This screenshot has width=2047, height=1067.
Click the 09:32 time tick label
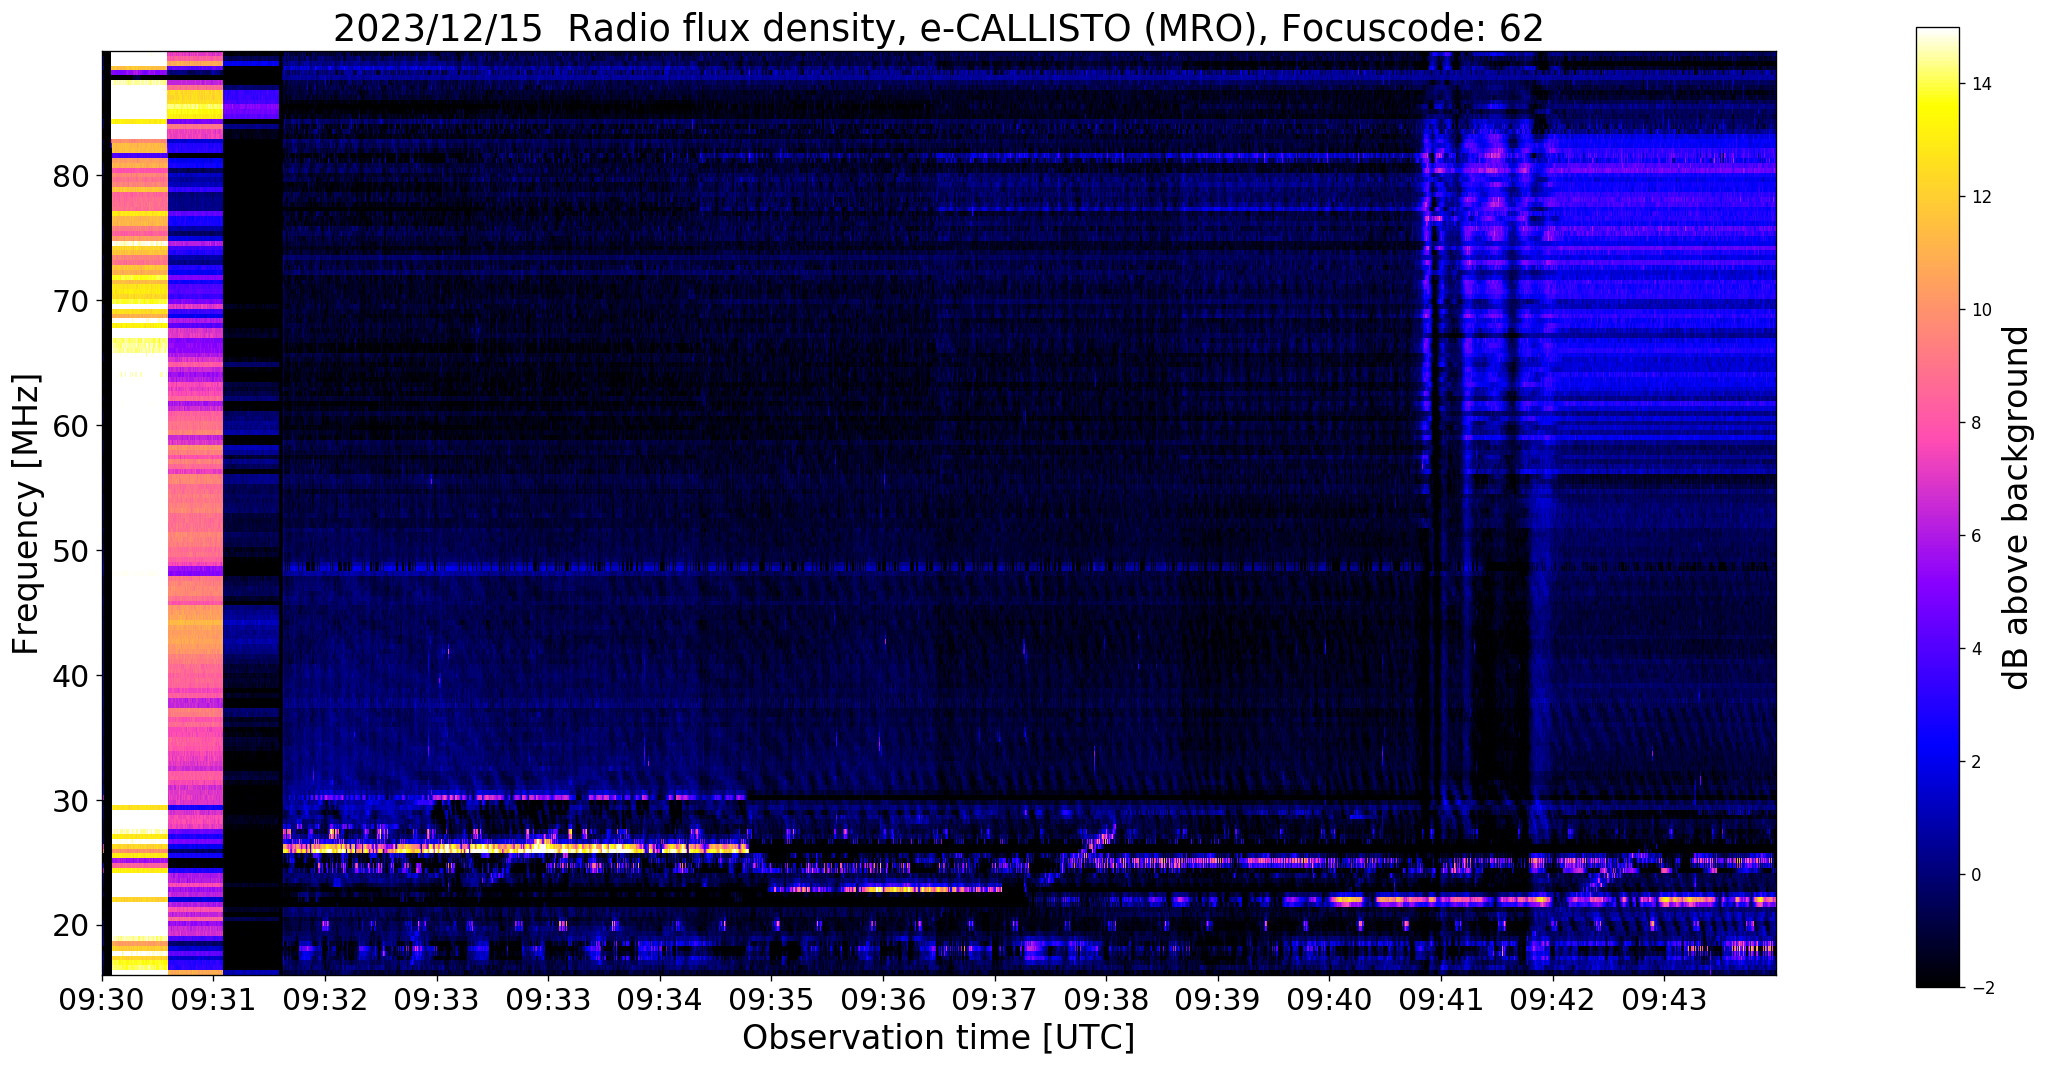click(x=325, y=999)
